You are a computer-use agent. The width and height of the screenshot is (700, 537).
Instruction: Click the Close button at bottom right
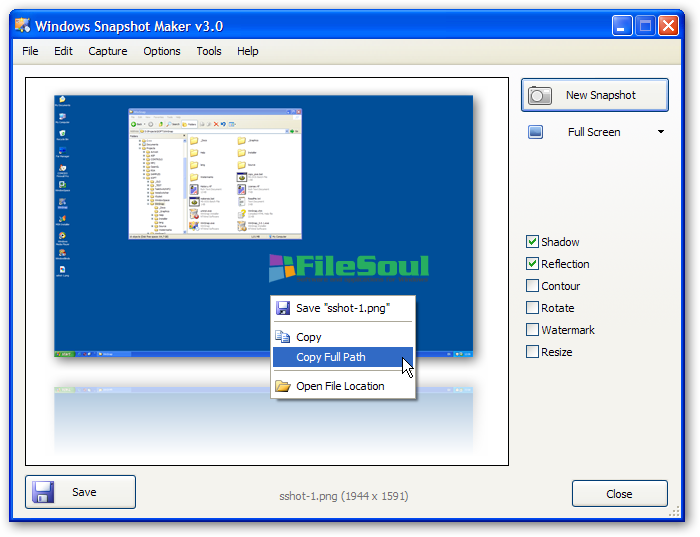(x=620, y=494)
